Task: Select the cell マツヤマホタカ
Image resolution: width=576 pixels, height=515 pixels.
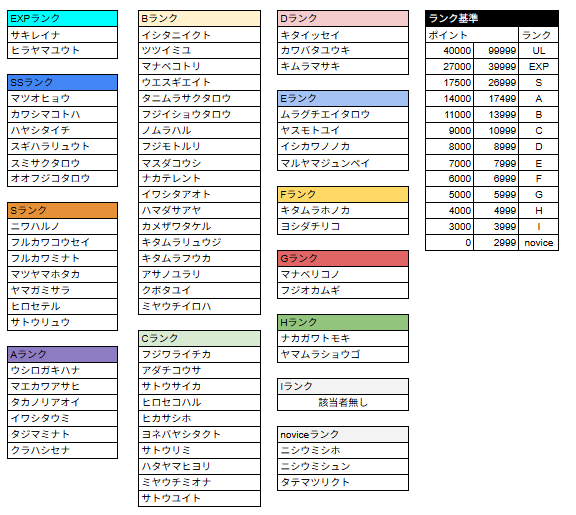Action: [62, 274]
